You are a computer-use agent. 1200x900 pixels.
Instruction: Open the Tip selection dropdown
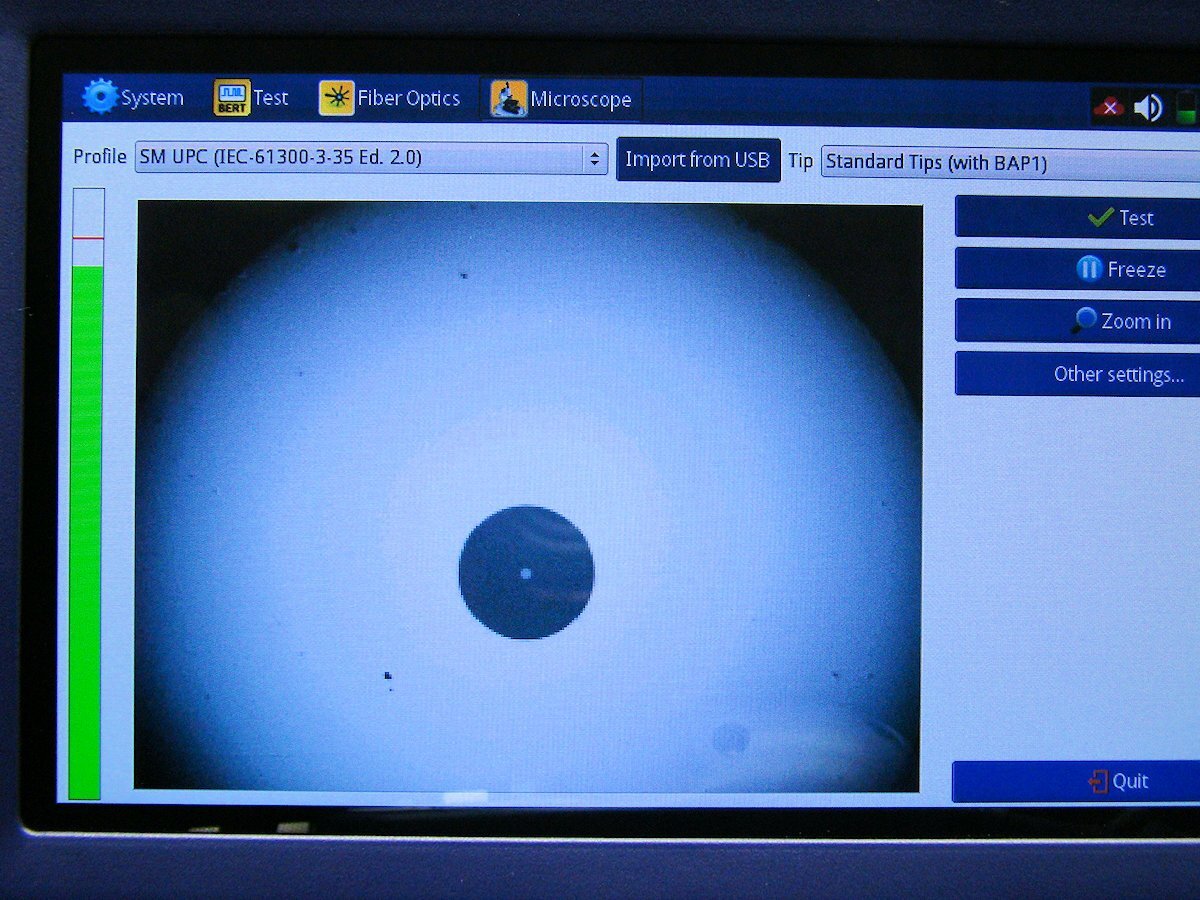(1010, 162)
